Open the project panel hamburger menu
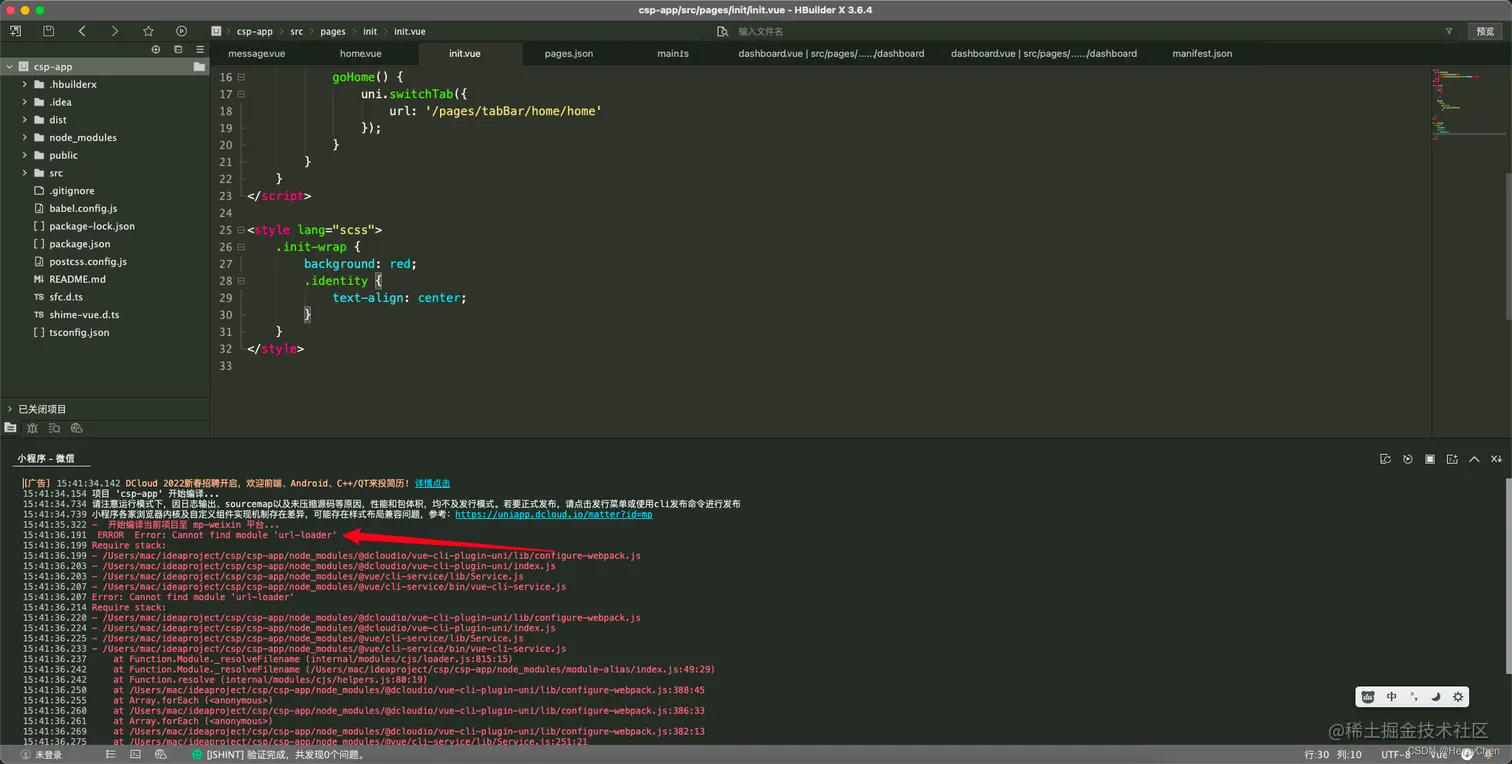The image size is (1512, 764). pyautogui.click(x=200, y=49)
